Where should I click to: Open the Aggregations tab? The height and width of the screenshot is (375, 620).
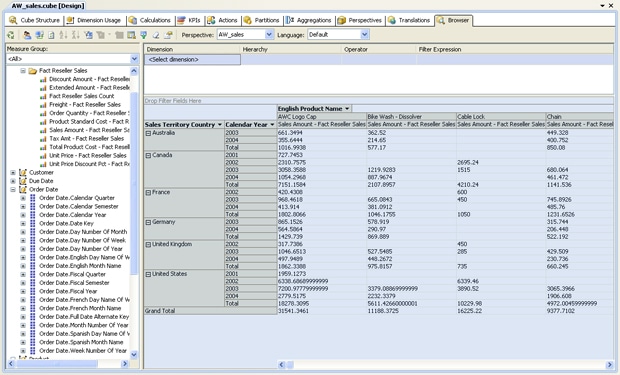coord(309,20)
